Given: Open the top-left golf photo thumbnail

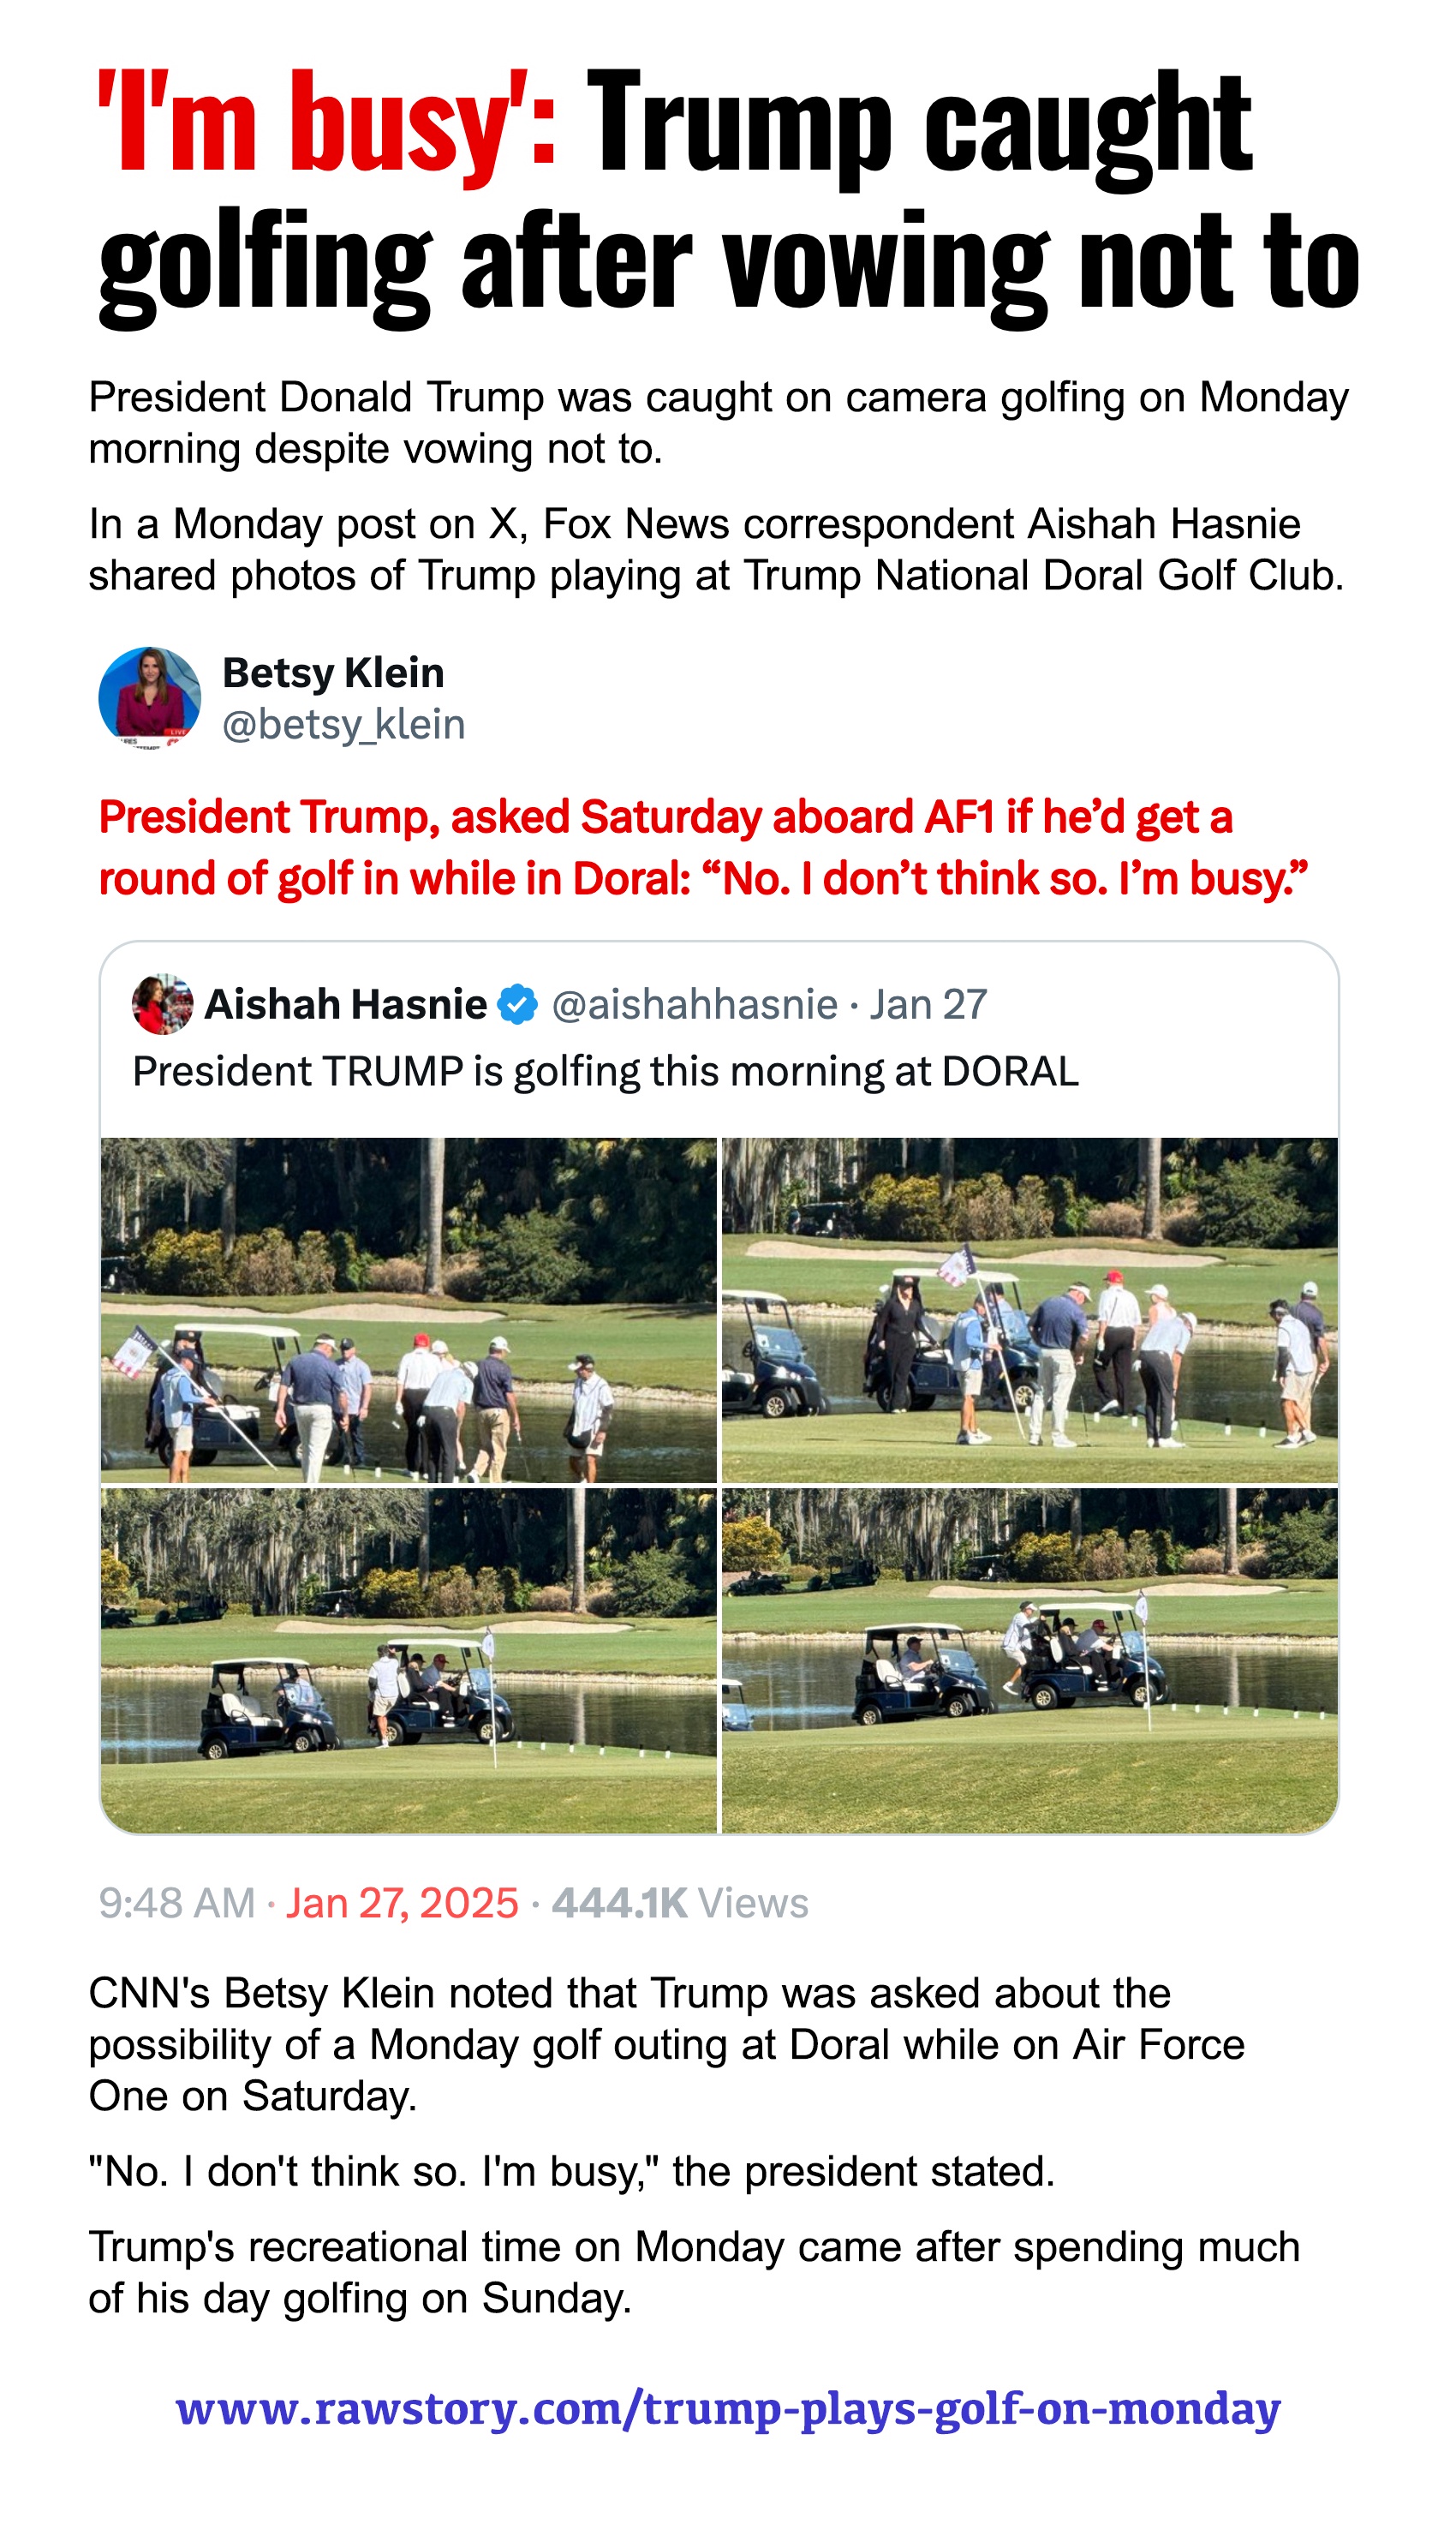Looking at the screenshot, I should (x=409, y=1310).
